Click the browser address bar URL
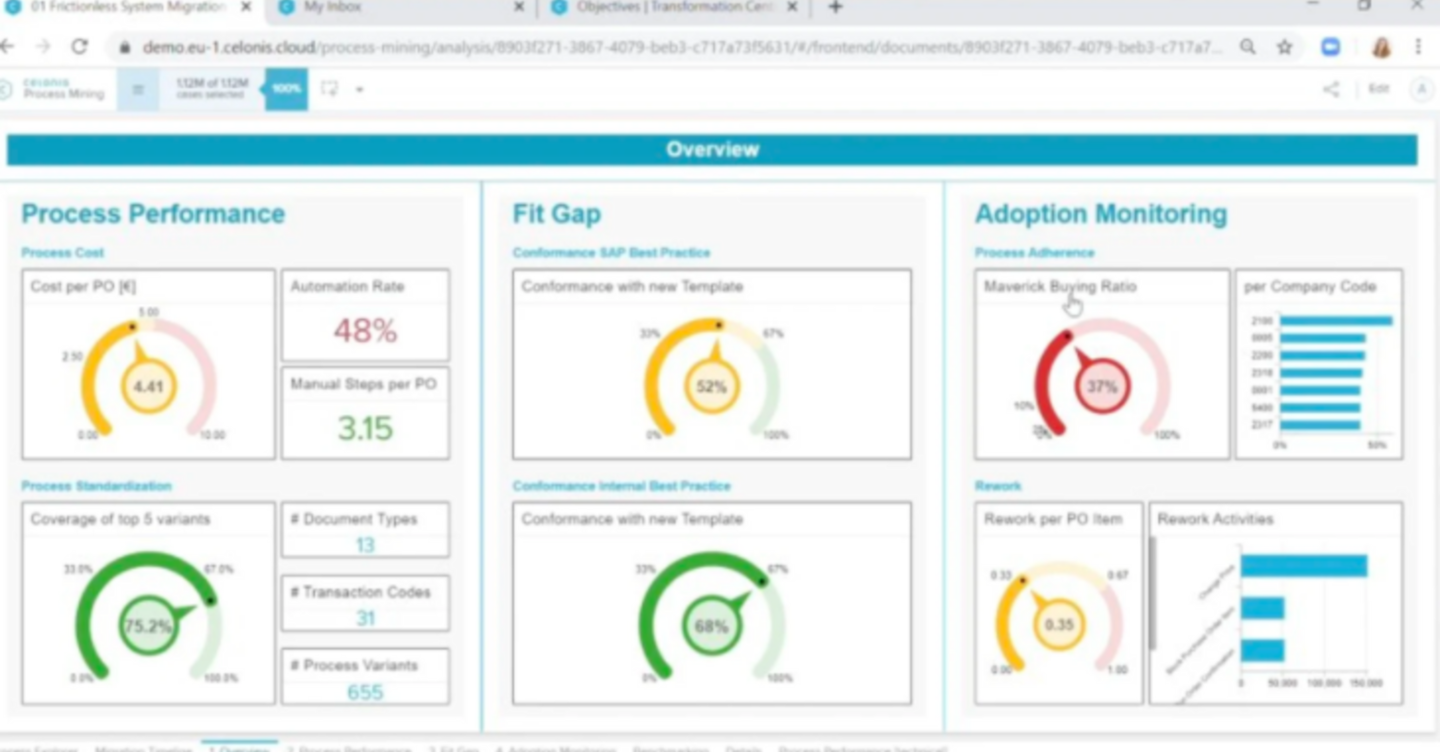 point(681,47)
